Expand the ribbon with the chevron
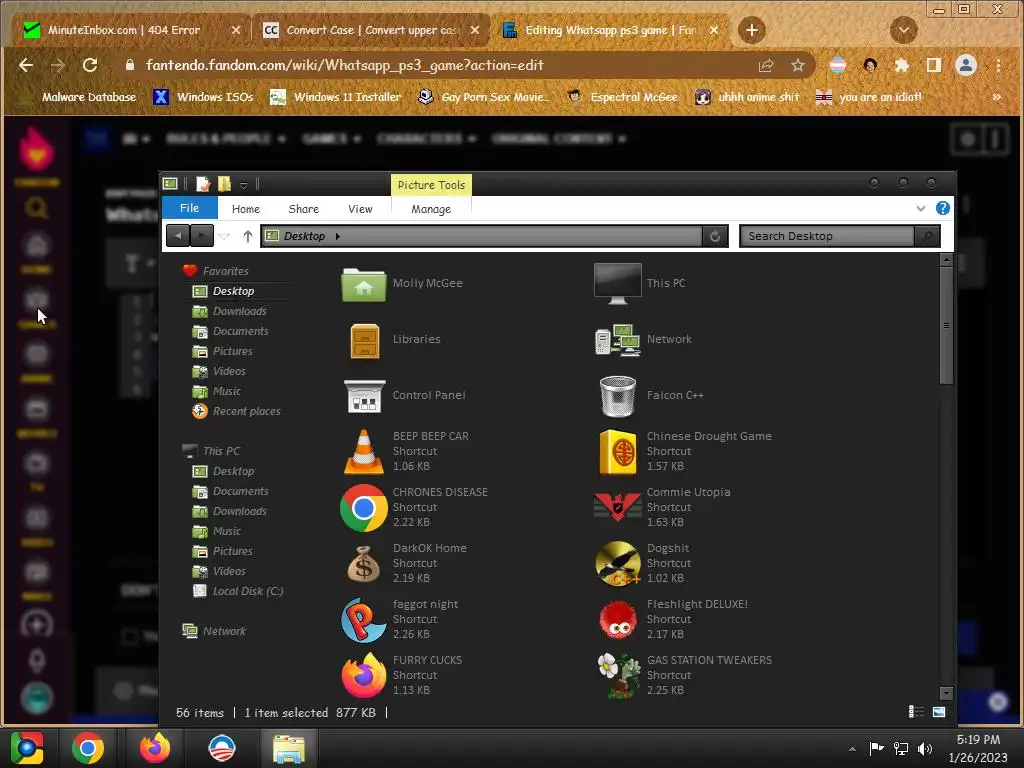Image resolution: width=1024 pixels, height=768 pixels. (x=921, y=208)
